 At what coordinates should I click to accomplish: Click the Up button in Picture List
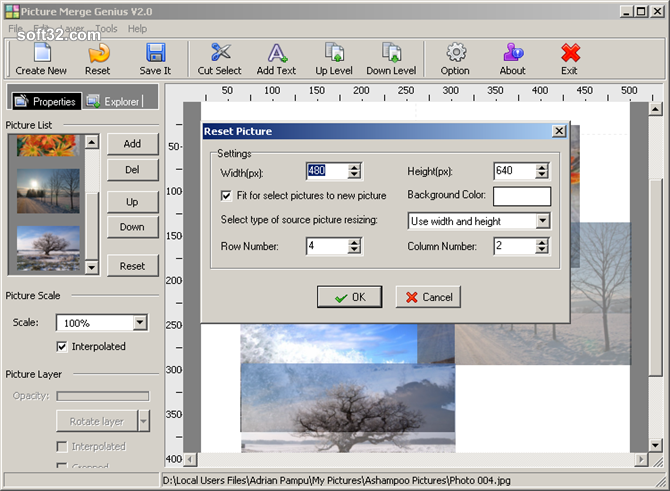pos(132,202)
